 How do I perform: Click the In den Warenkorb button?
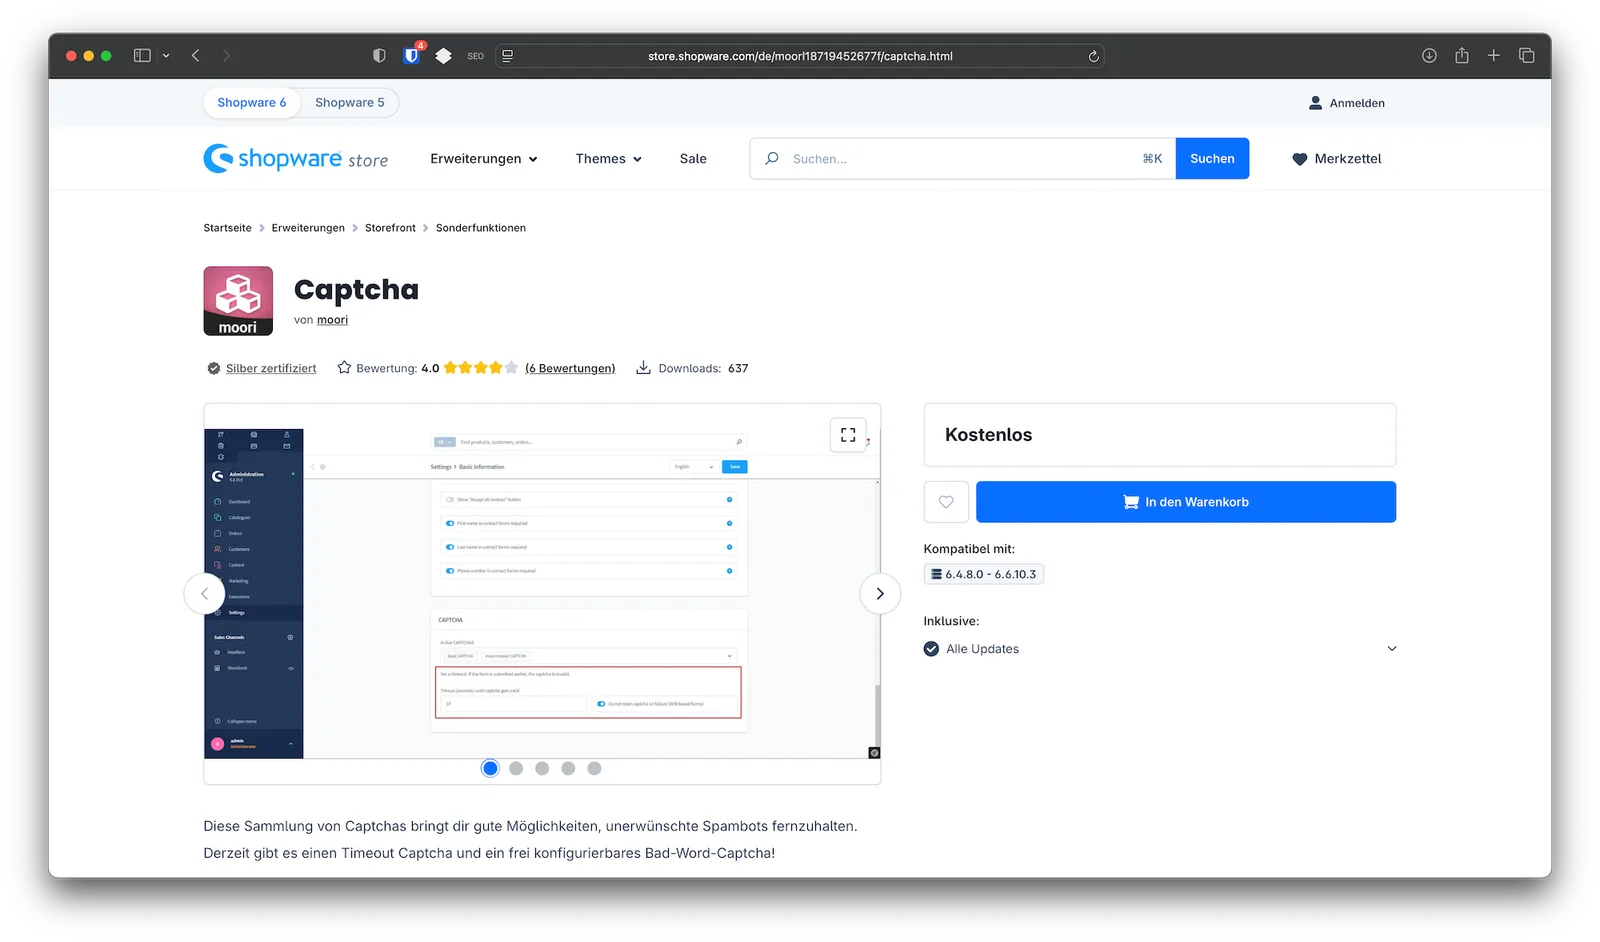tap(1185, 502)
